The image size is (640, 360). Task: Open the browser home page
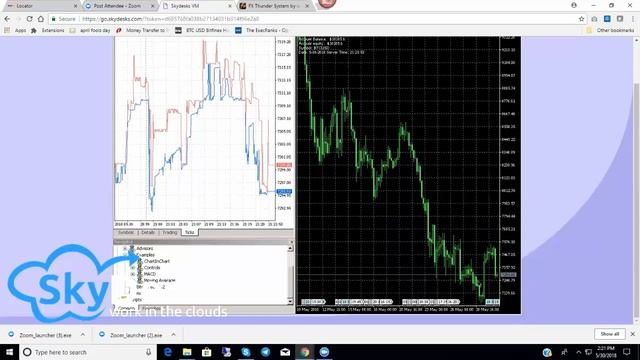(x=41, y=19)
